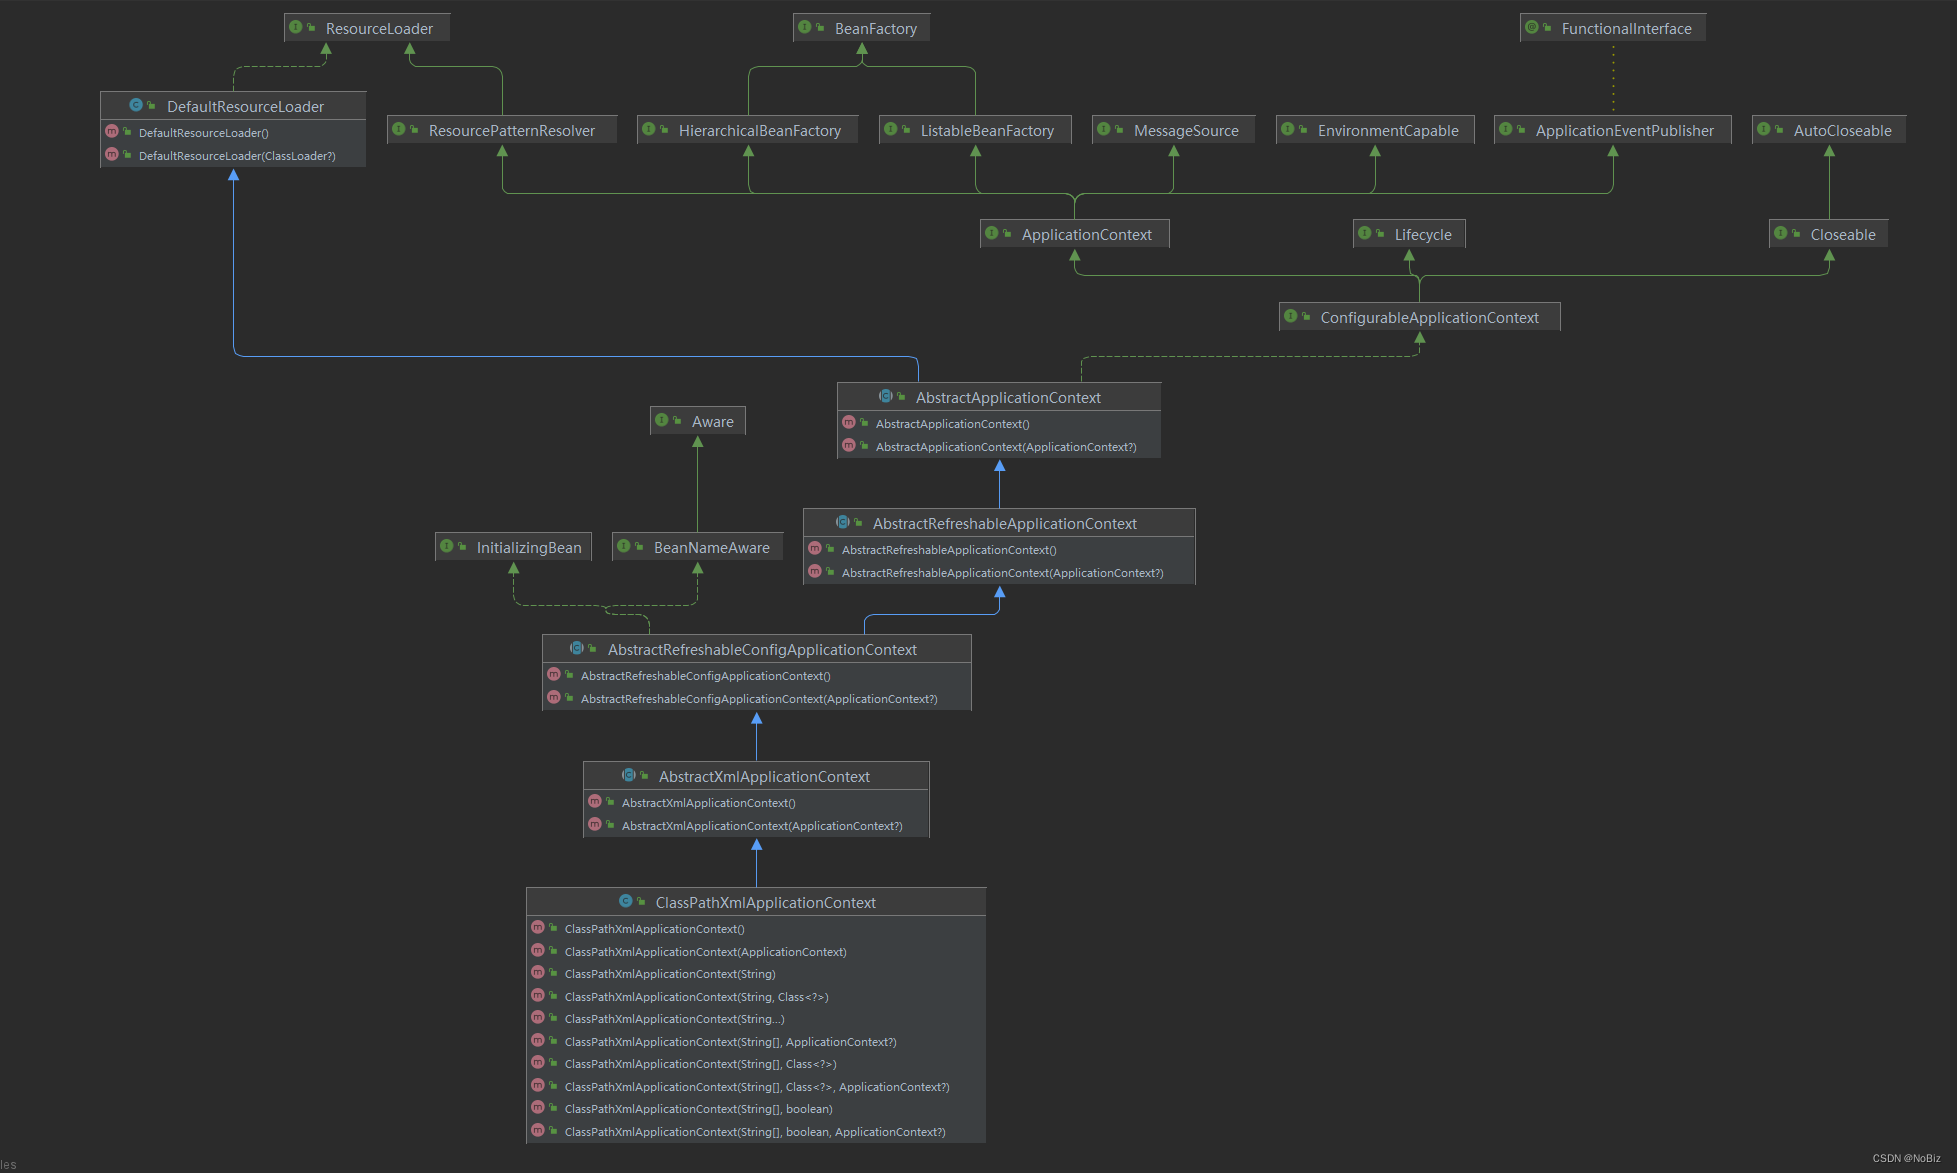Select constructor ClassPathXmlApplicationContext(String, Class<?>)

click(x=695, y=997)
